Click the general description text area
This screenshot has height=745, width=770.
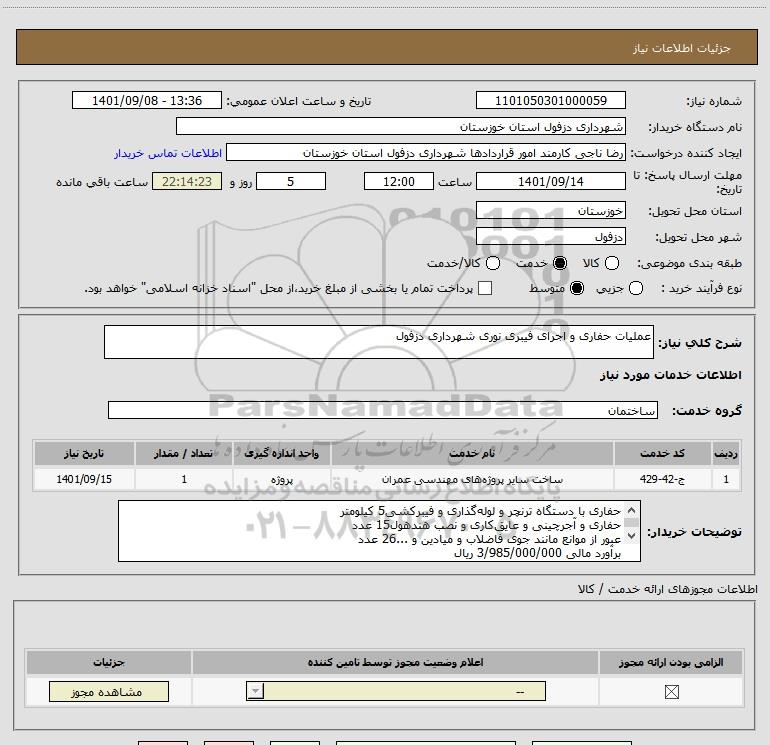[x=379, y=342]
